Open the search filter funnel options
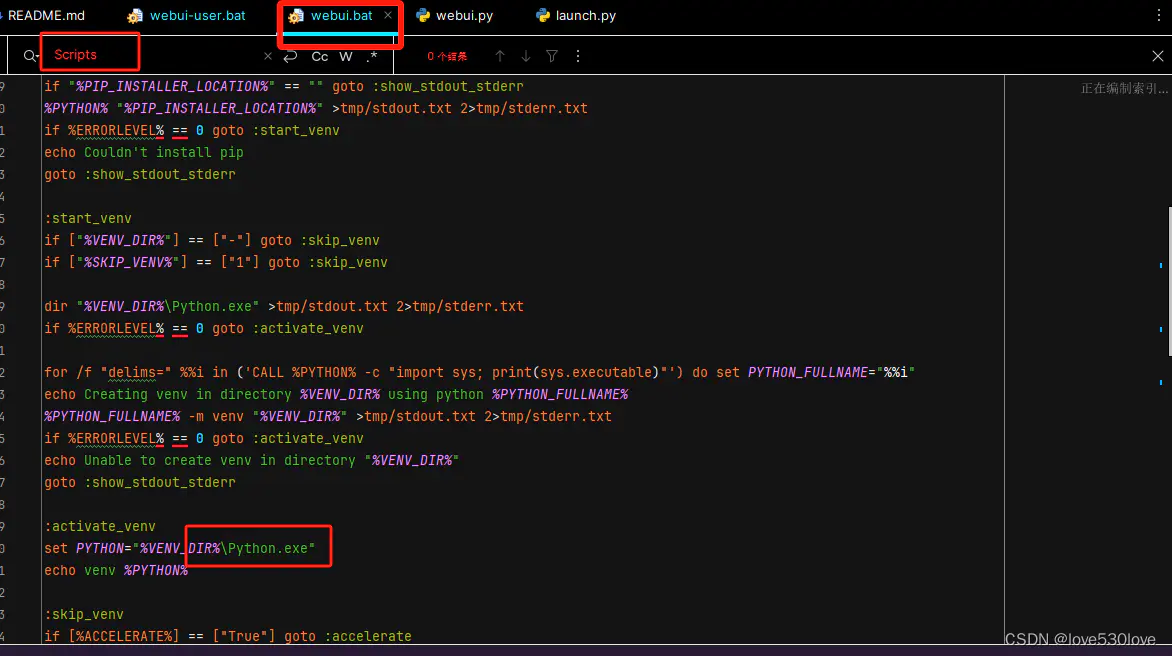 click(x=552, y=56)
